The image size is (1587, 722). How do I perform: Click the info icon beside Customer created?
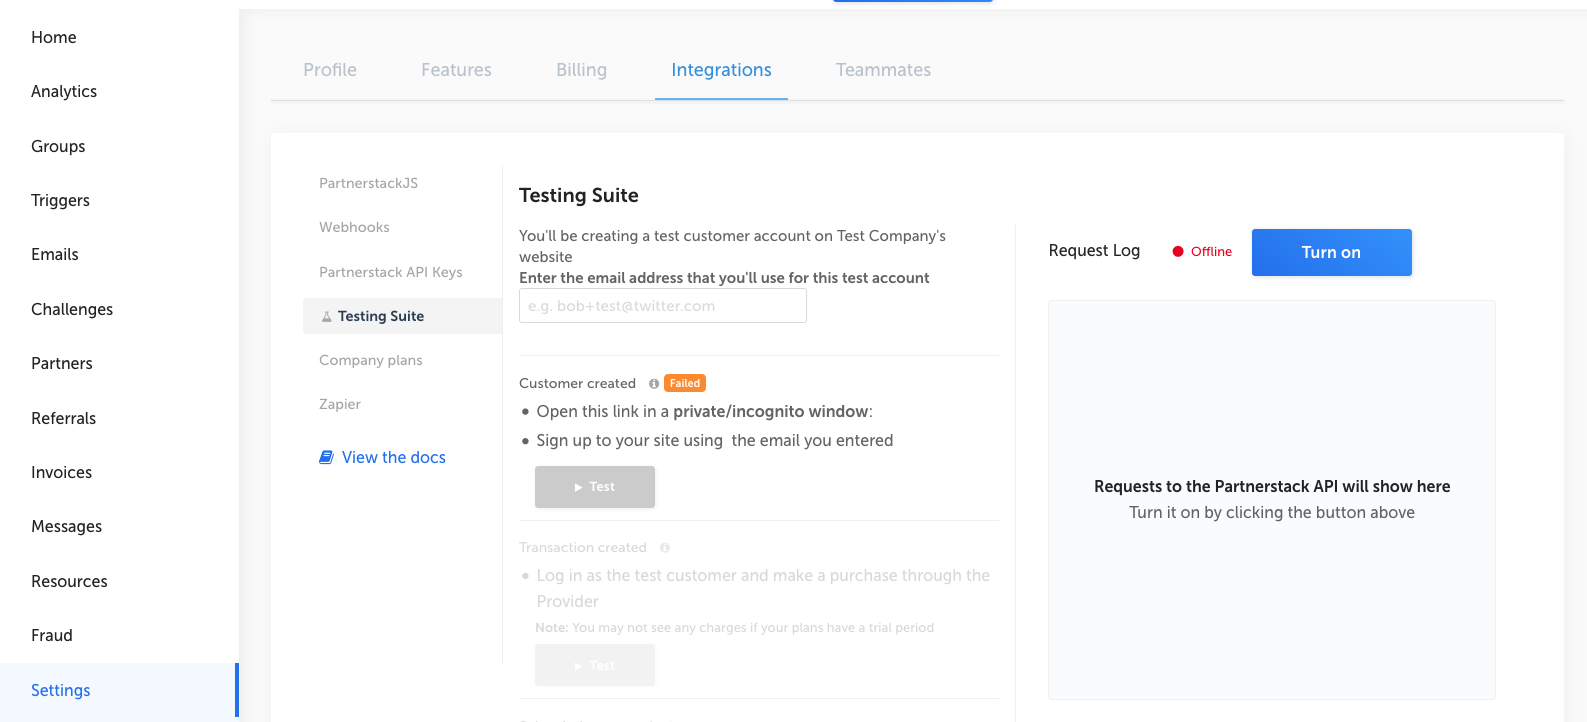click(x=654, y=384)
